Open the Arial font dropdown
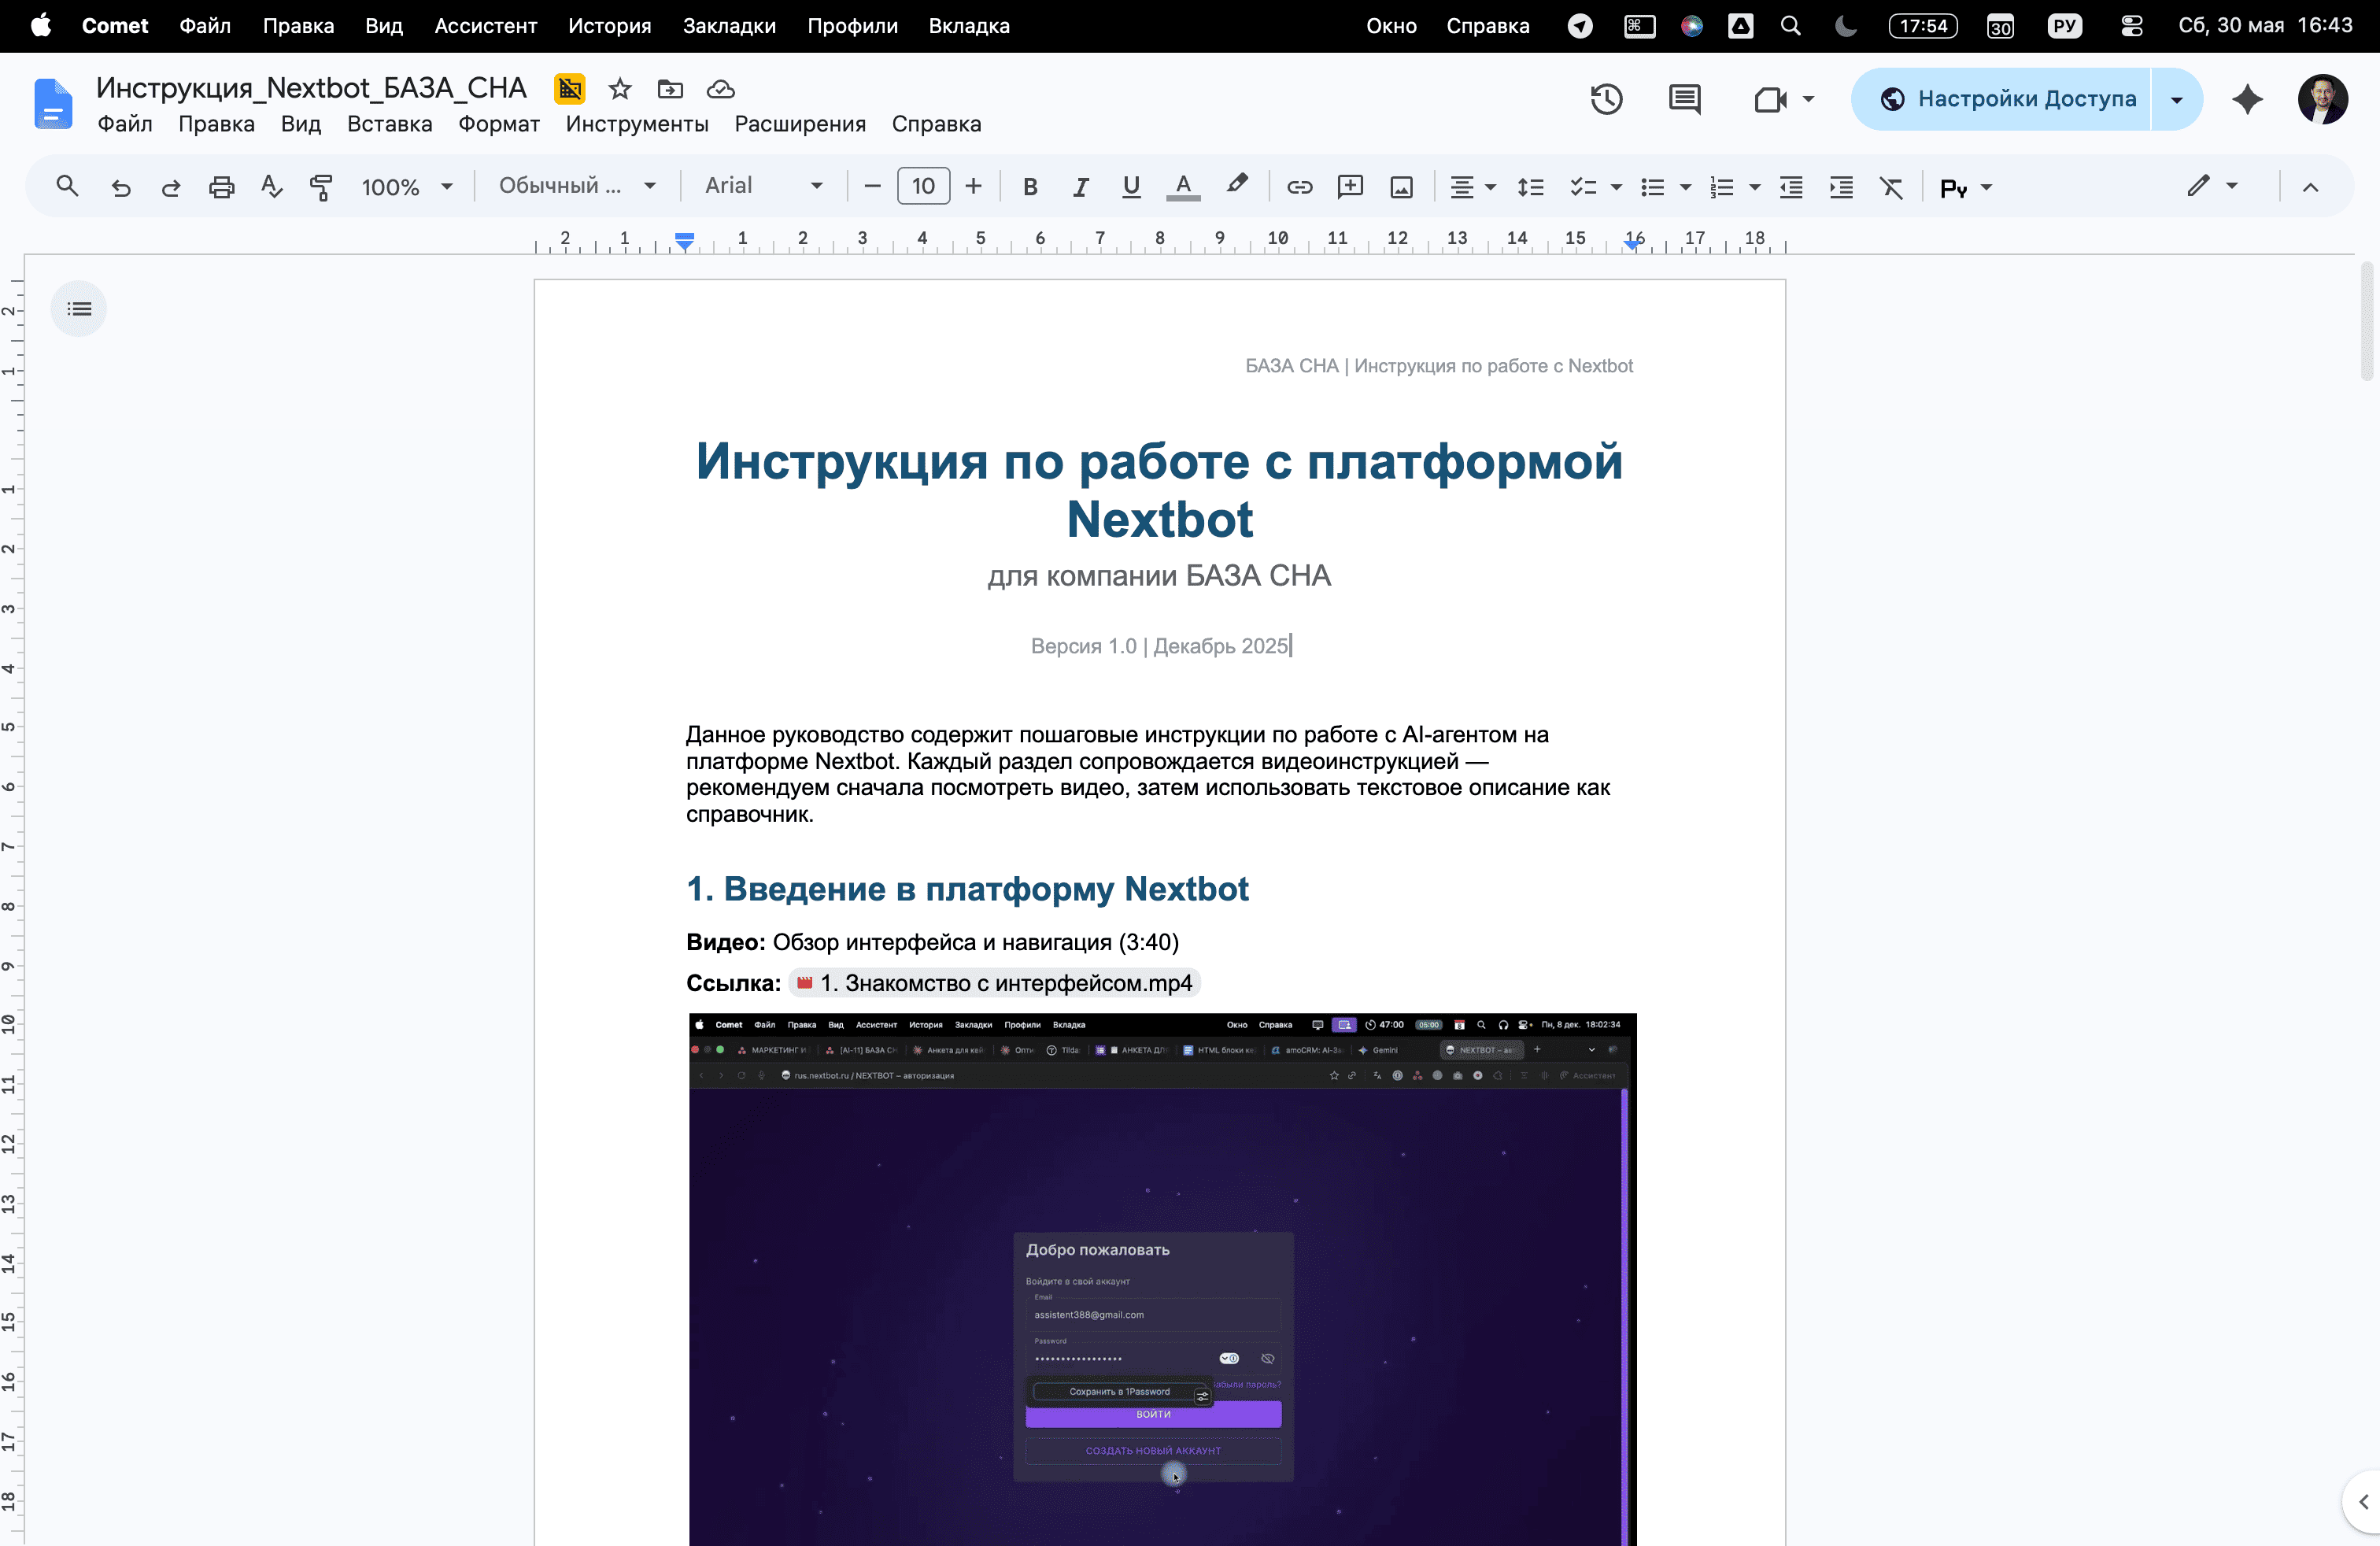Screen dimensions: 2380x1546 pos(764,186)
